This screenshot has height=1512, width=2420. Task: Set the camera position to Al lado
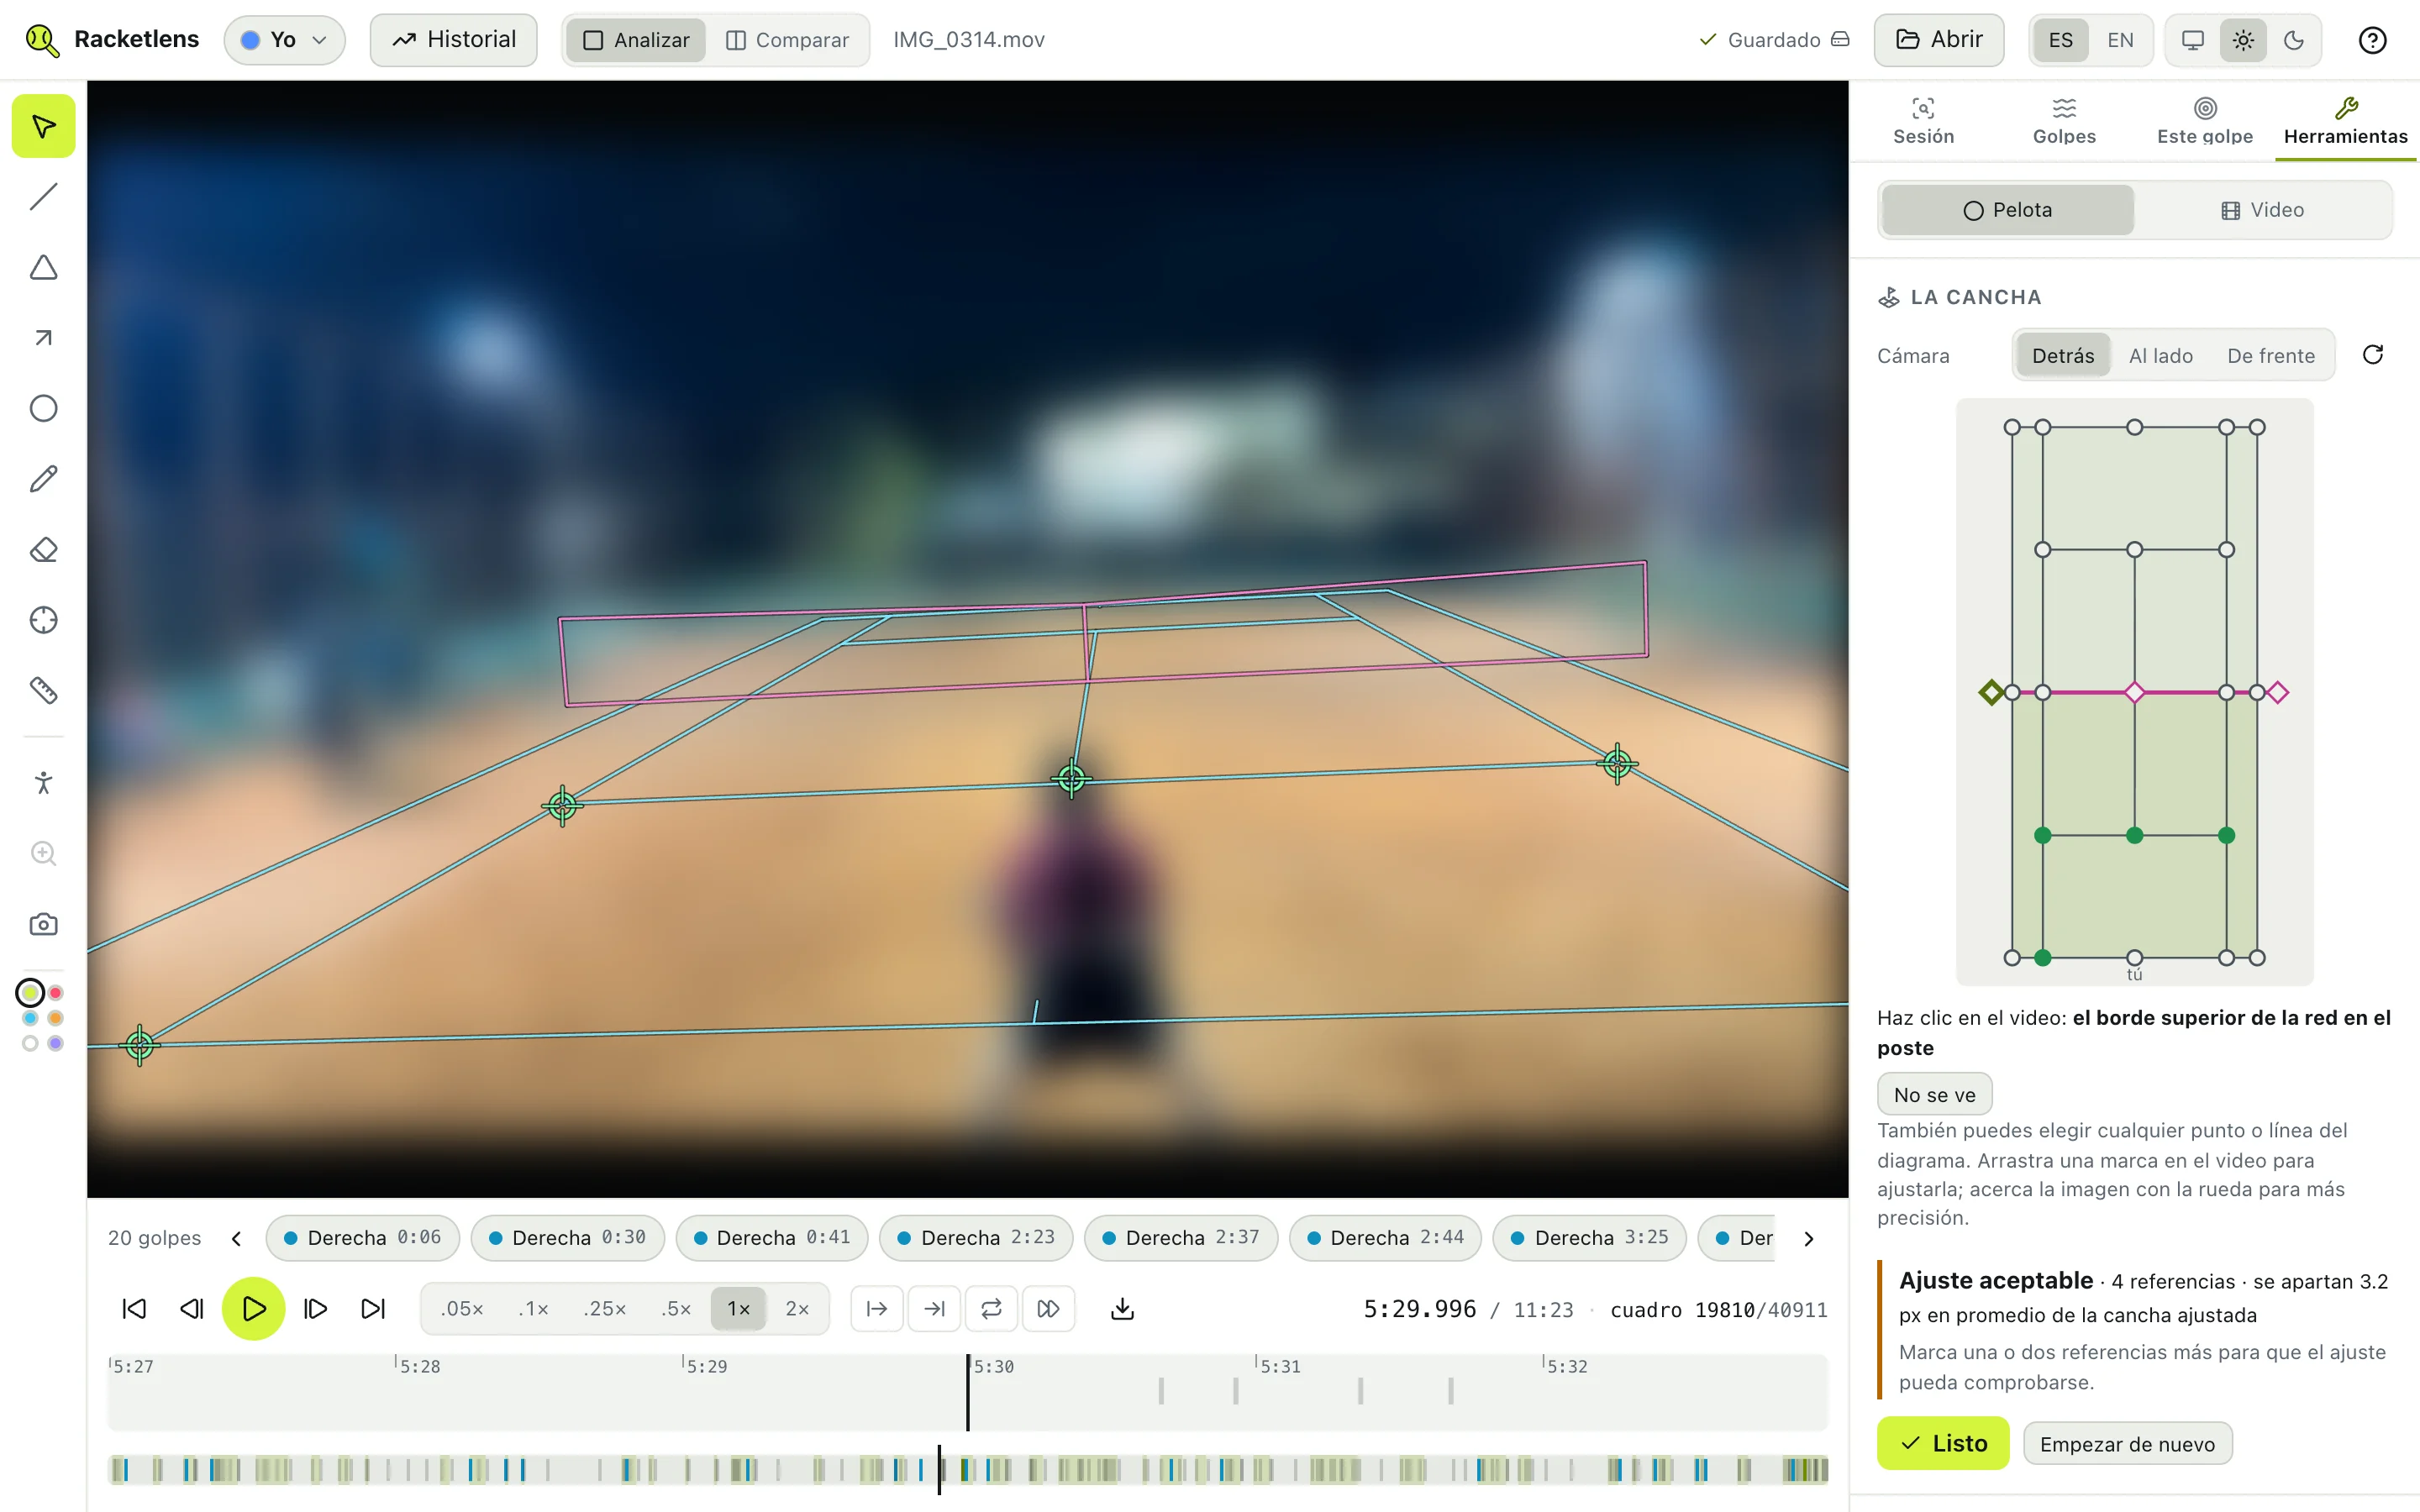[x=2160, y=356]
